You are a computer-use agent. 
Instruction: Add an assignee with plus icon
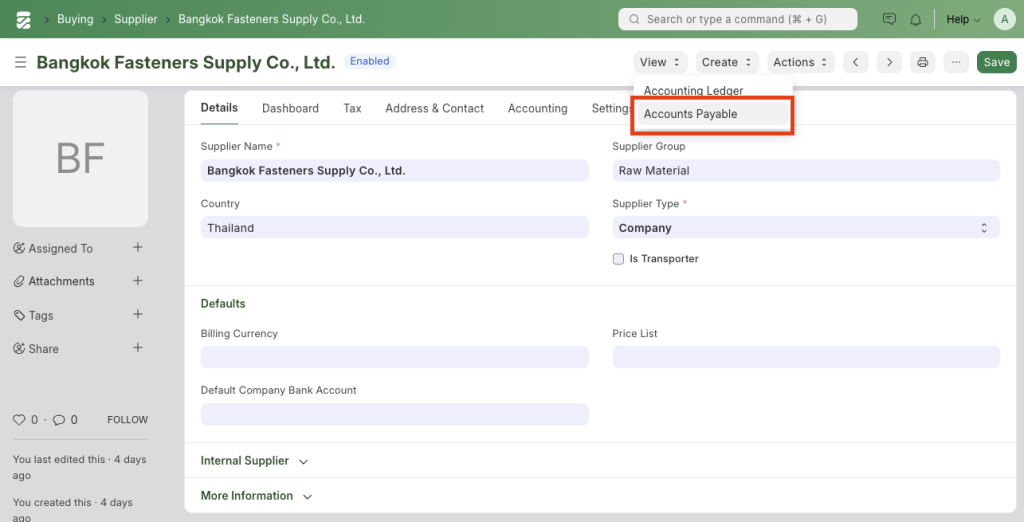click(x=138, y=248)
